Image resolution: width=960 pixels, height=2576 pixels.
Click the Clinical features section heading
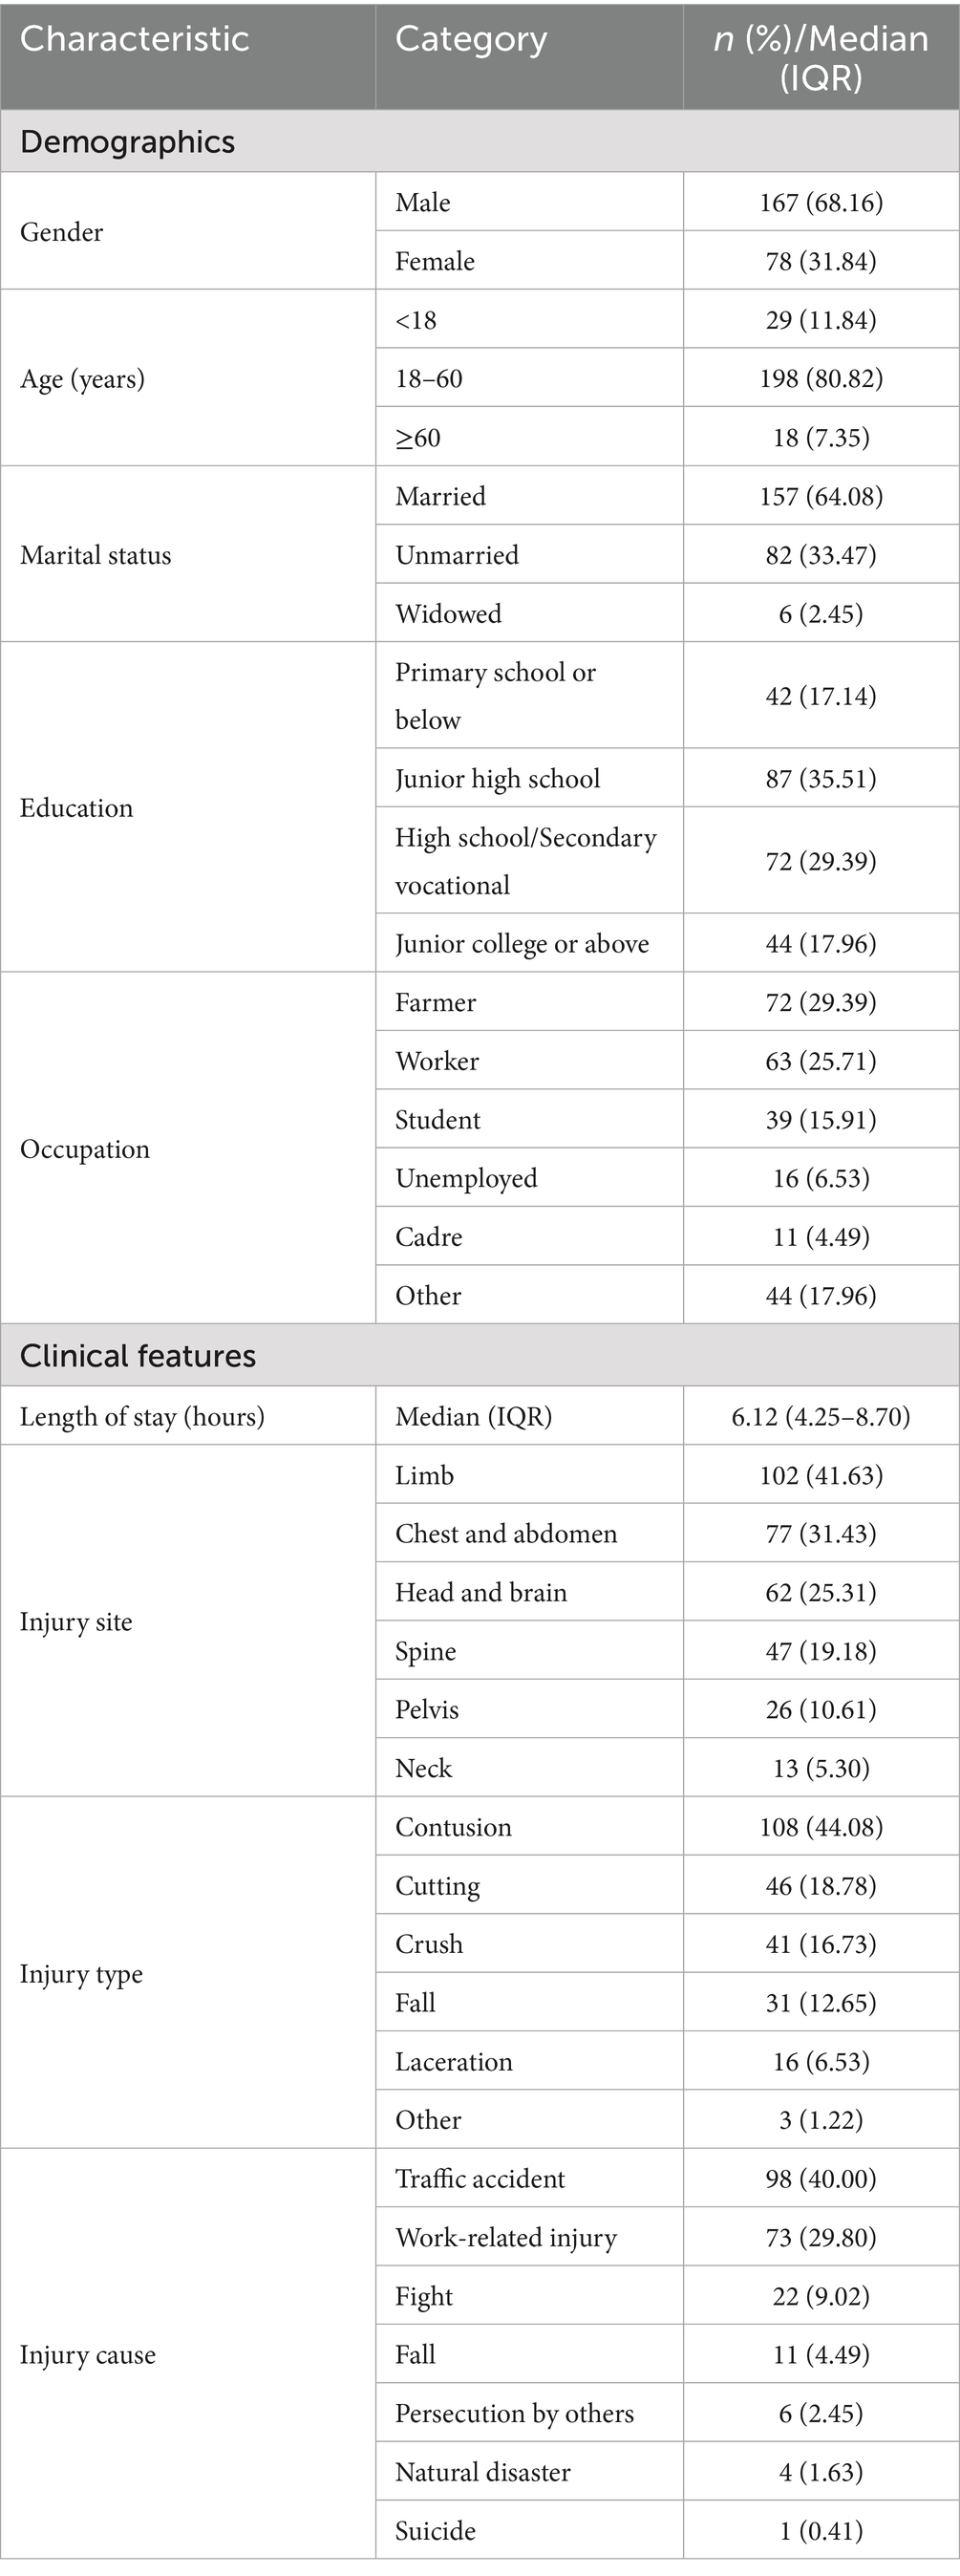pyautogui.click(x=138, y=1356)
